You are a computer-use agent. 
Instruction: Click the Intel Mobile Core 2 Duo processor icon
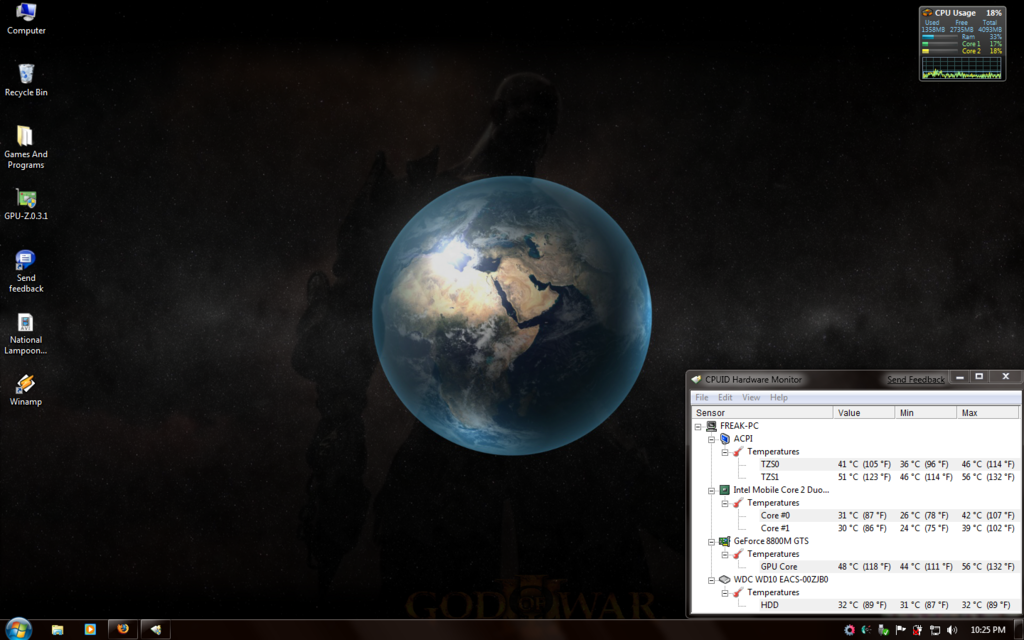[724, 490]
